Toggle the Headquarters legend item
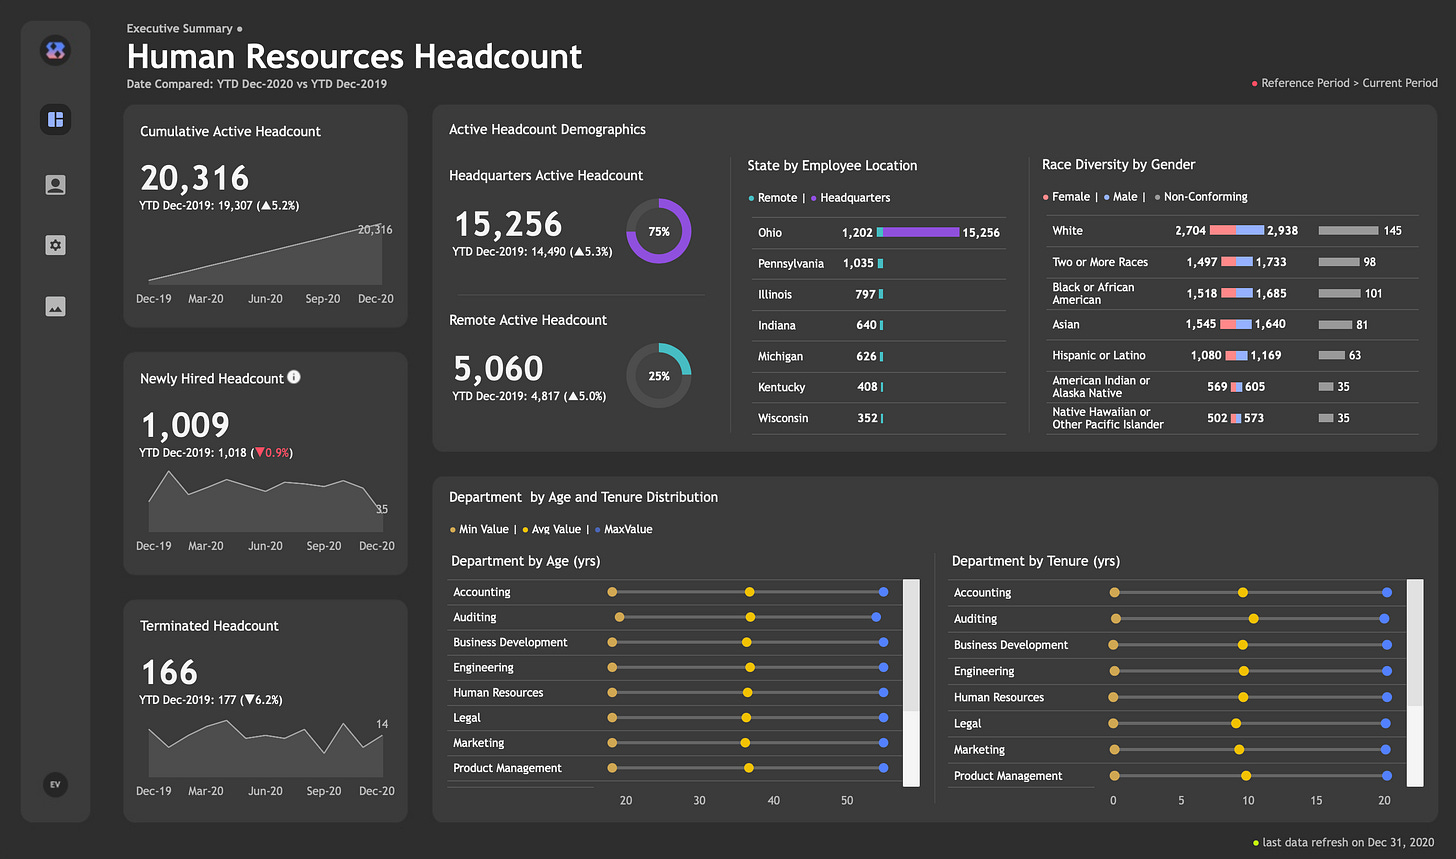 (x=854, y=198)
